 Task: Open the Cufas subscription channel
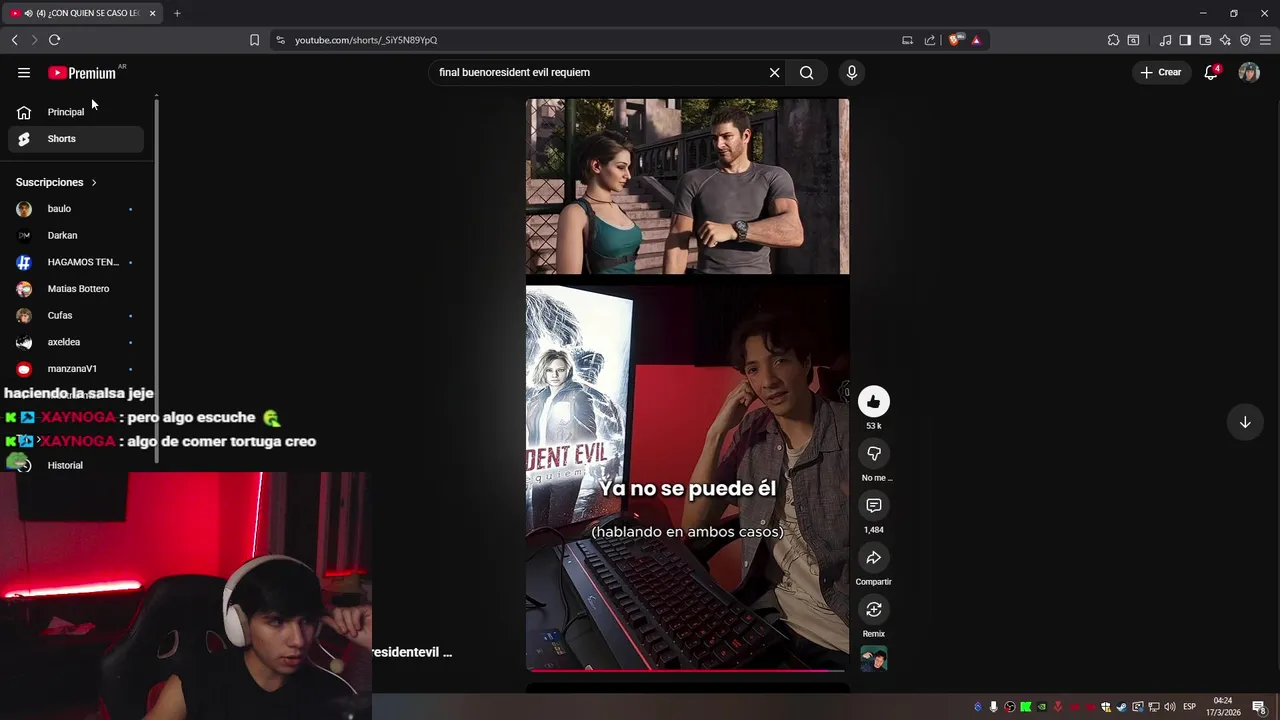click(x=76, y=315)
